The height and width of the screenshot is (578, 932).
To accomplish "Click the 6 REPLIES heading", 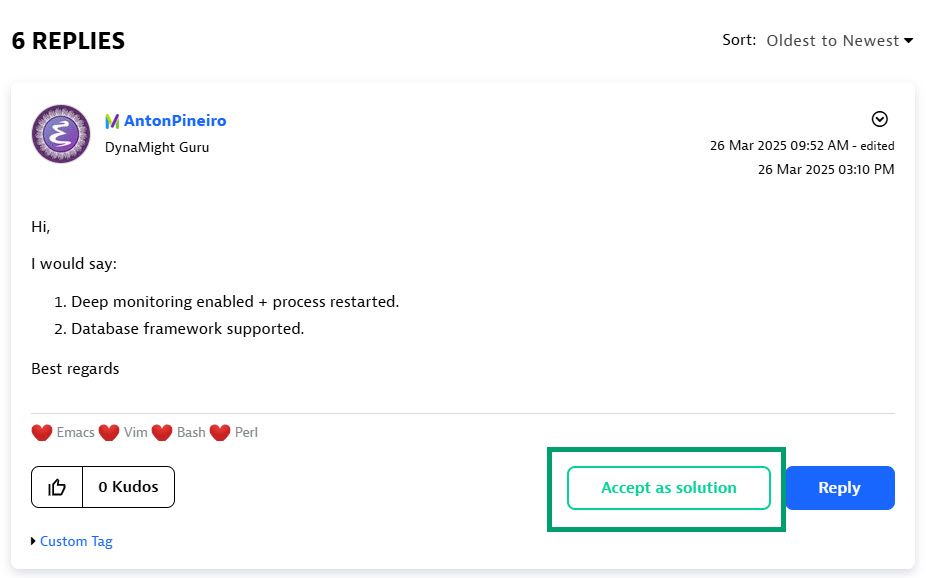I will click(68, 41).
